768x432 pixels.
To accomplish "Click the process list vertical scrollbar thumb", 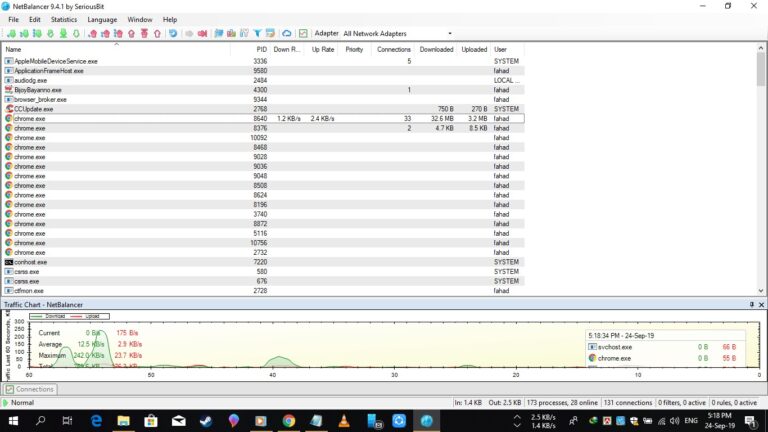I will (761, 69).
